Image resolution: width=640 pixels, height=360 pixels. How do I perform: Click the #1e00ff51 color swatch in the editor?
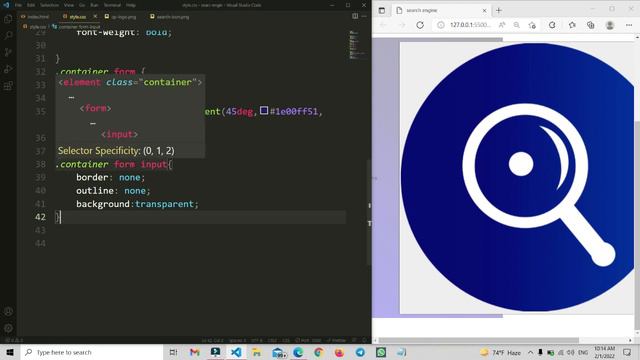tap(264, 111)
